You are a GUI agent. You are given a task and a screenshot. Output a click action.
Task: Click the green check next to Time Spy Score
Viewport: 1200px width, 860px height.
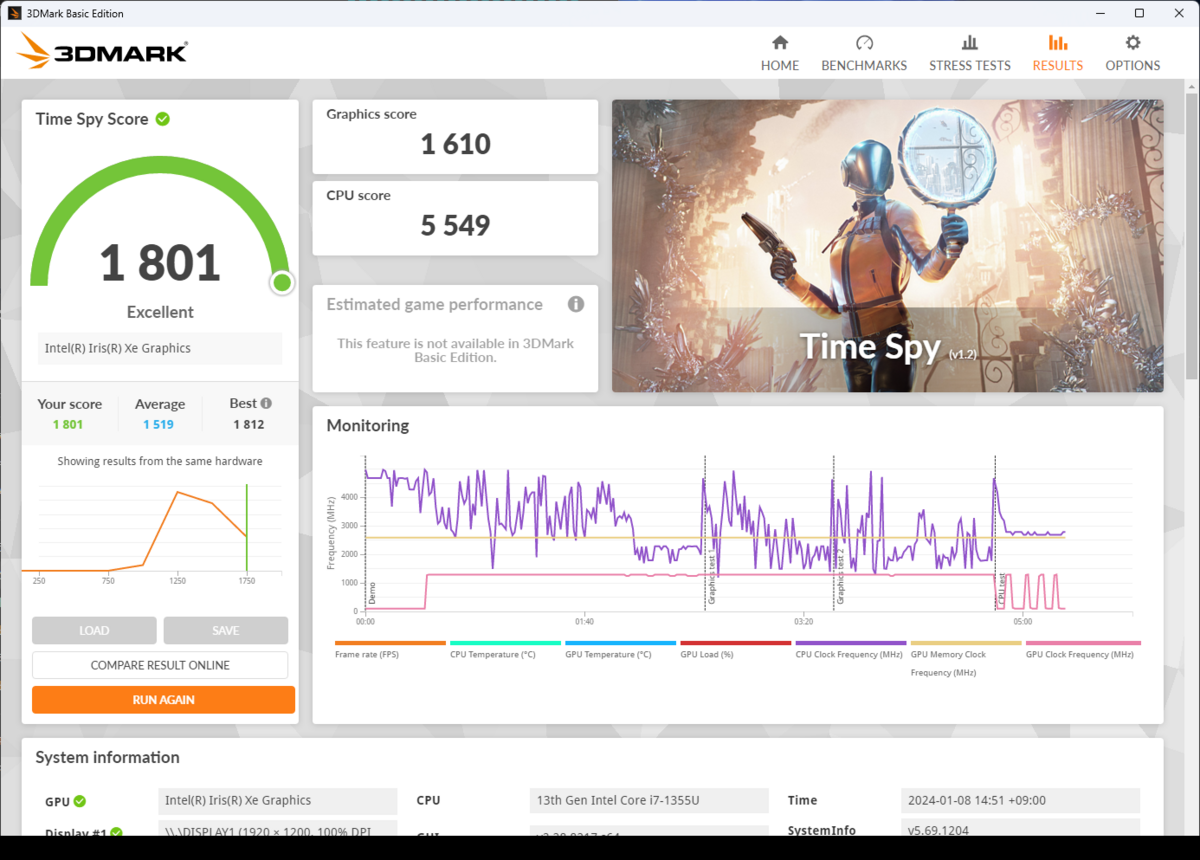(x=163, y=119)
